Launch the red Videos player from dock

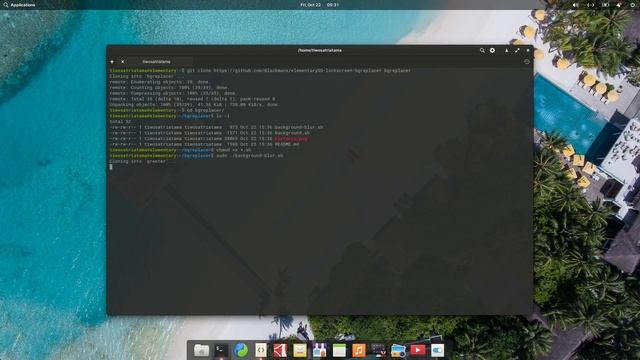pyautogui.click(x=418, y=350)
